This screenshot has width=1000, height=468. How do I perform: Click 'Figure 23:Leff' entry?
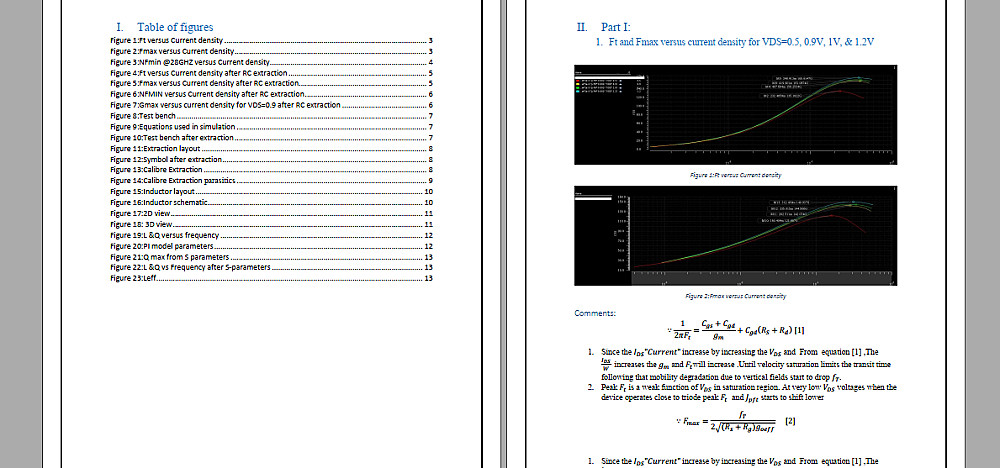tap(272, 278)
